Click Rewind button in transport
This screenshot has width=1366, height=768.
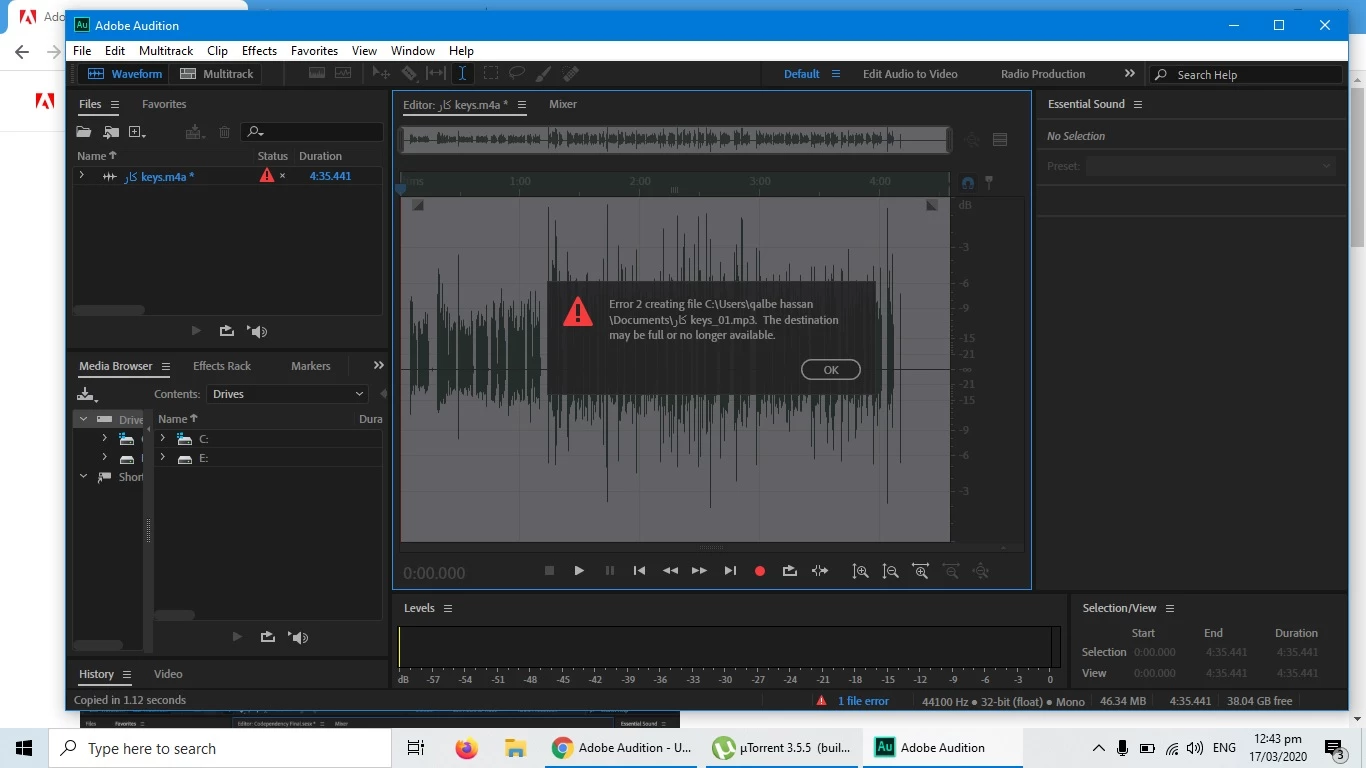(x=670, y=571)
